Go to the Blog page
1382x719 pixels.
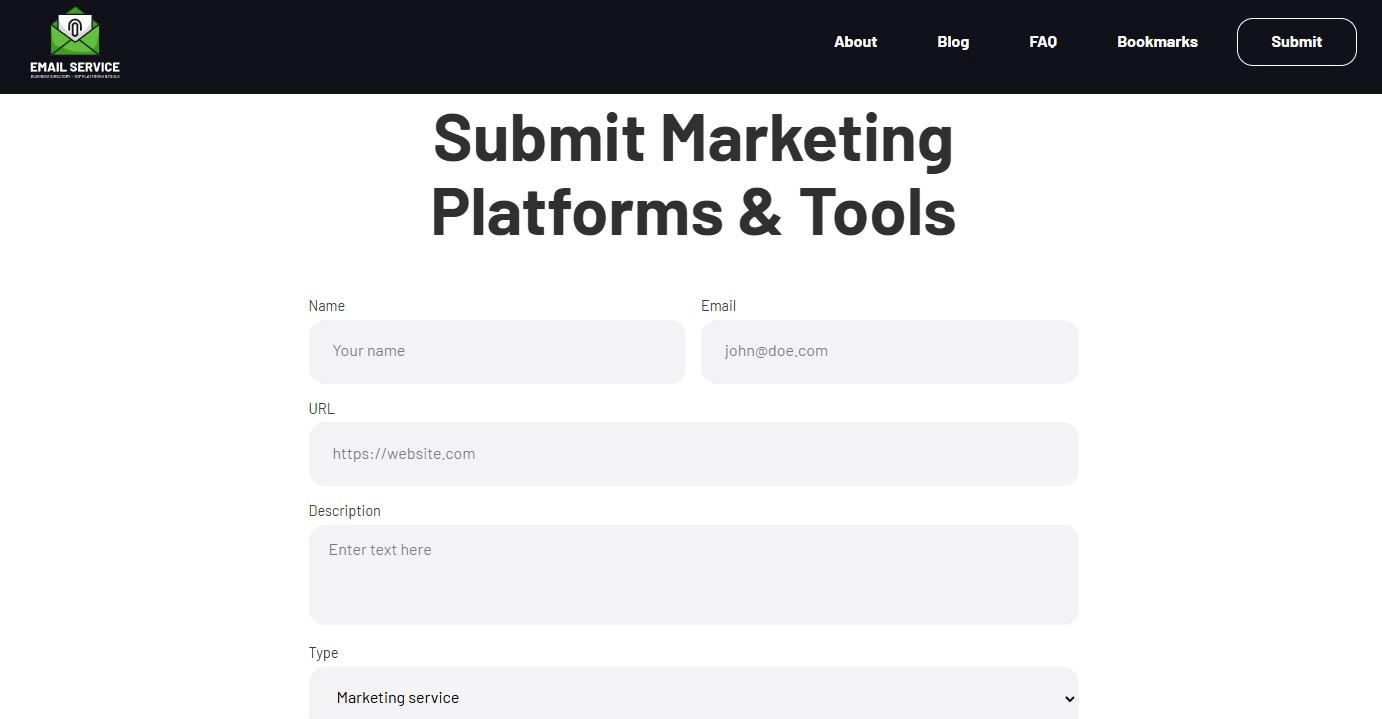click(952, 42)
